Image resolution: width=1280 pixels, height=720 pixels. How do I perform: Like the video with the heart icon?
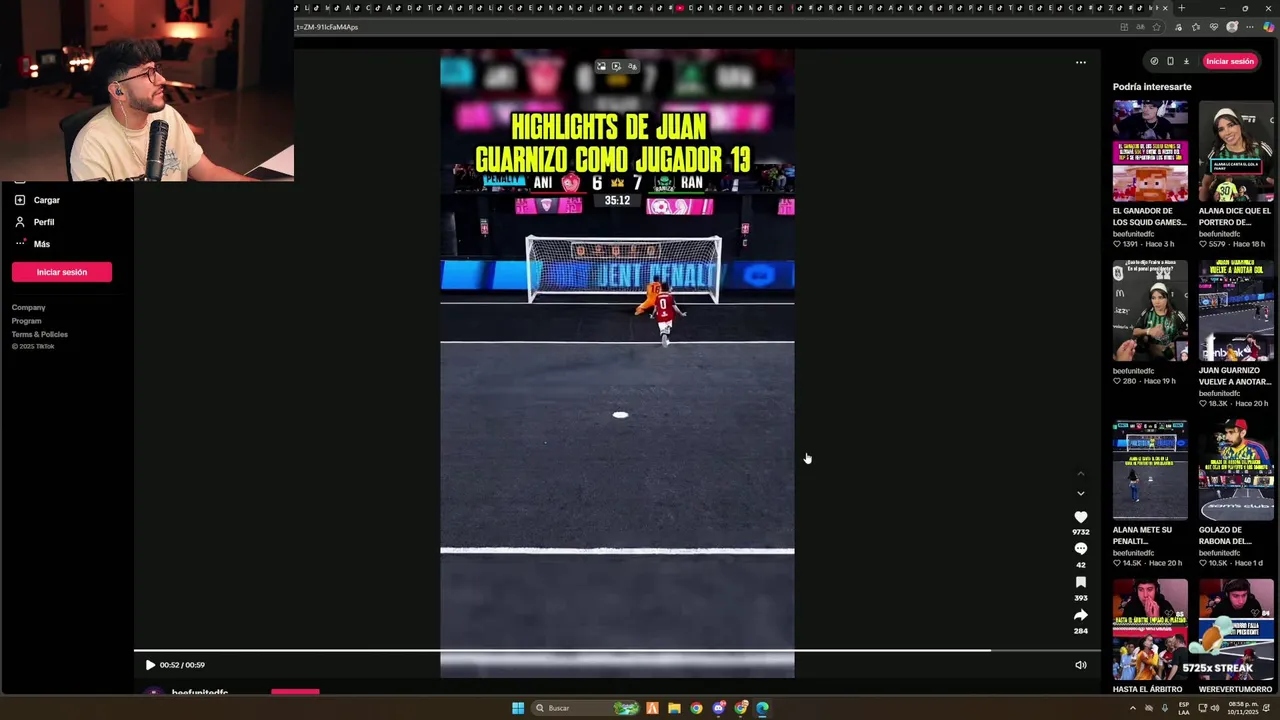[x=1080, y=517]
